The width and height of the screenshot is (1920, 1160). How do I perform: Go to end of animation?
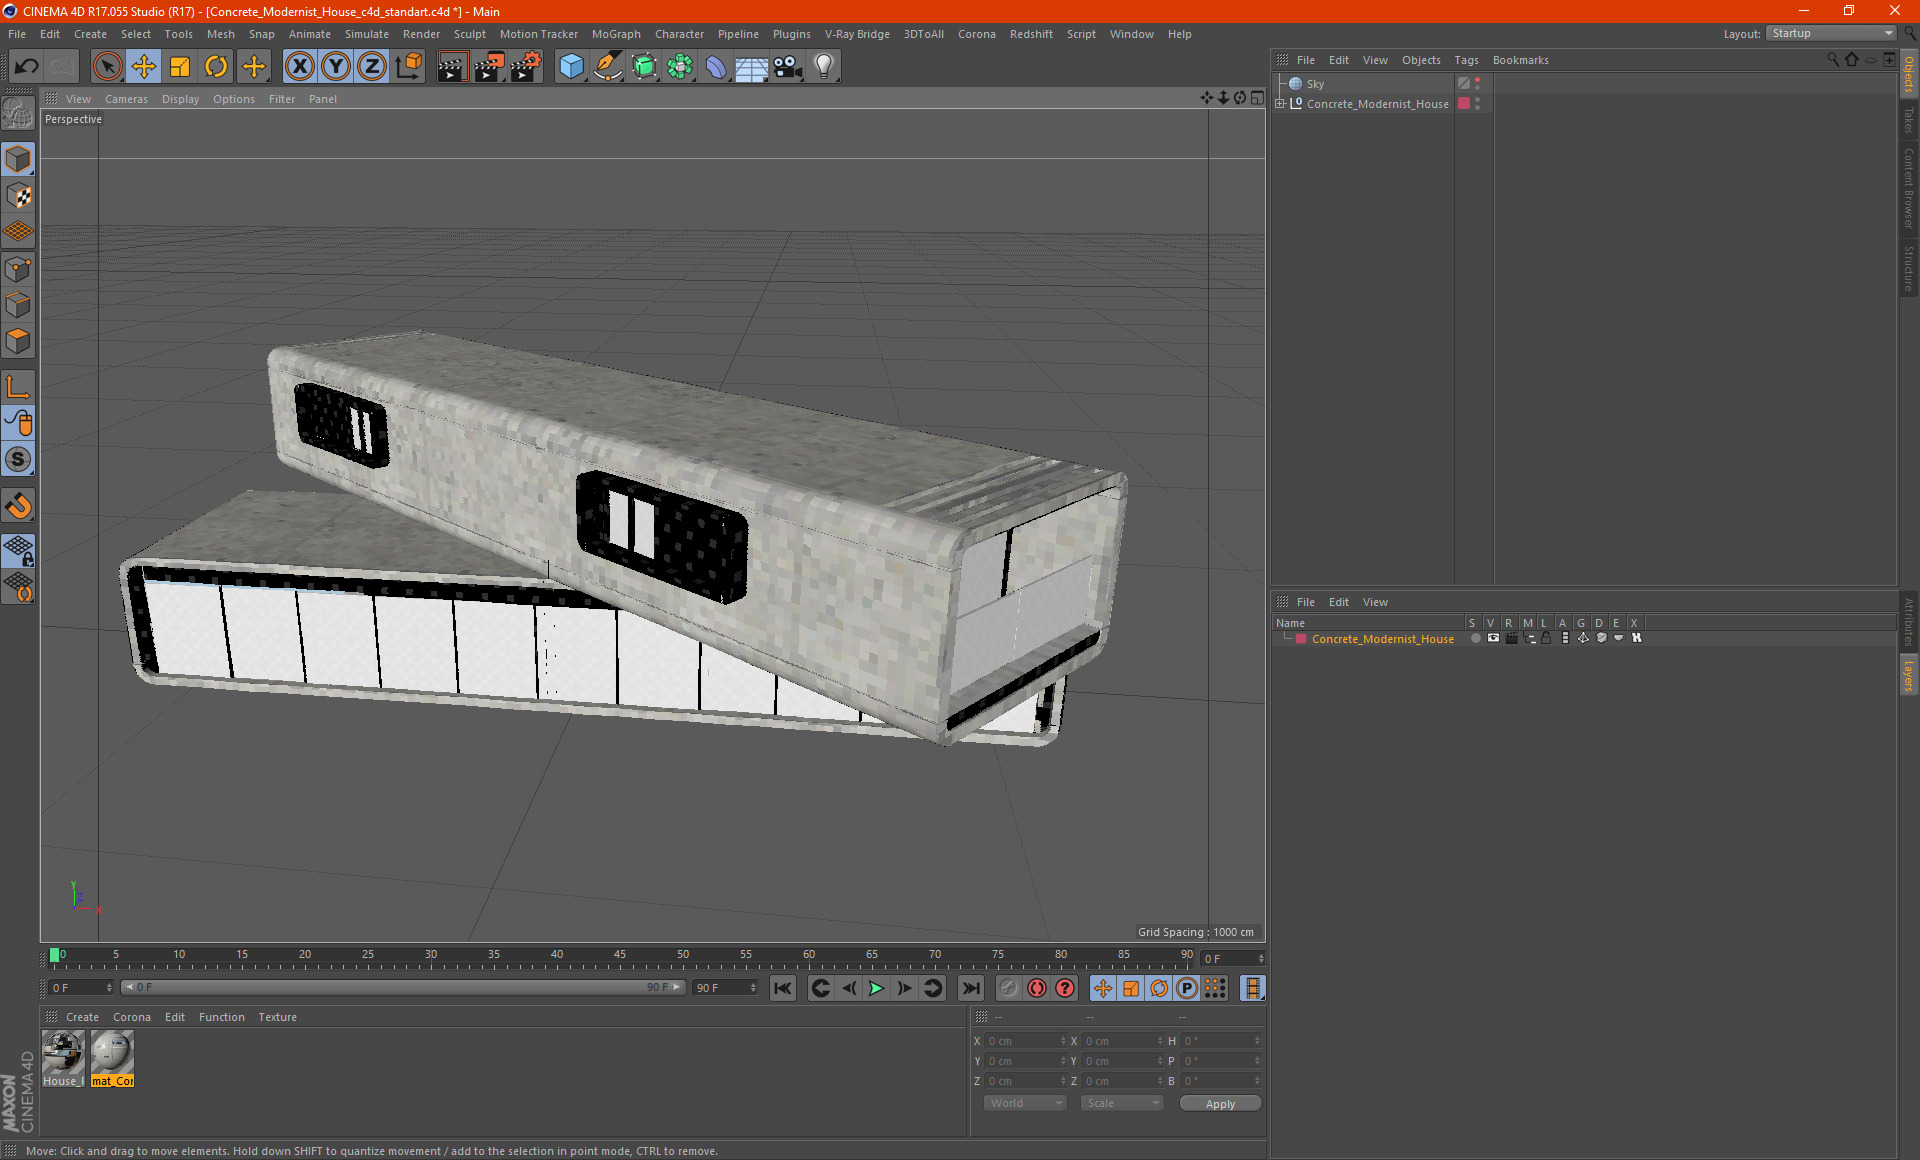971,988
